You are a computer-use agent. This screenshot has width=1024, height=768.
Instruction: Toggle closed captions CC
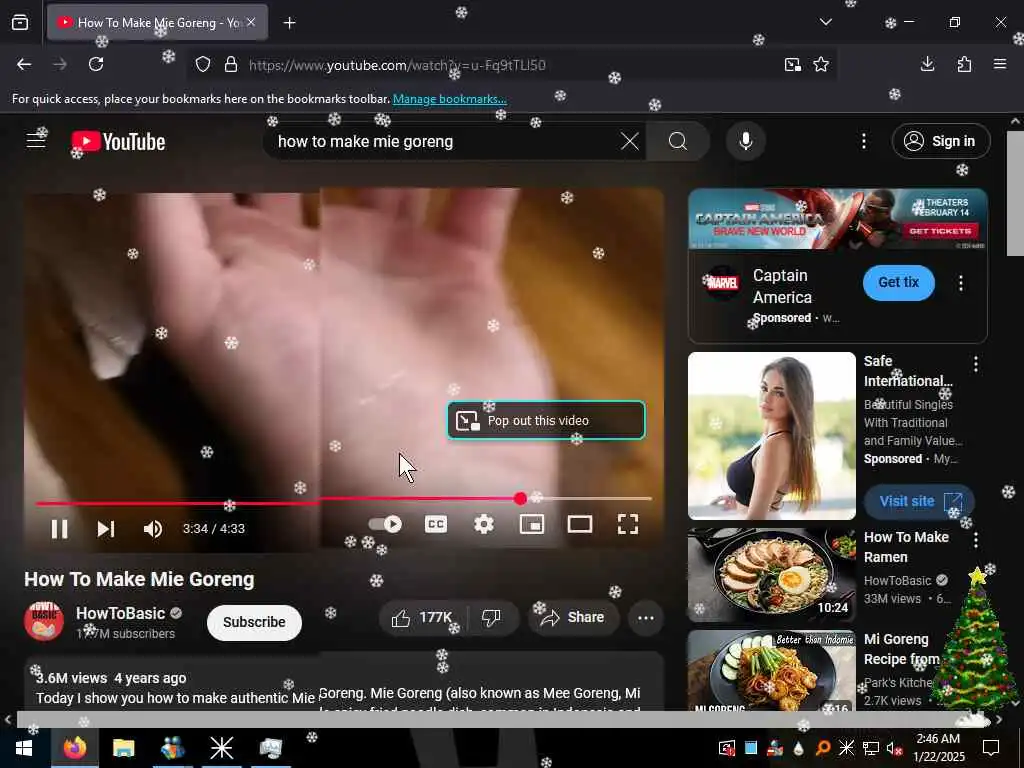pos(436,524)
